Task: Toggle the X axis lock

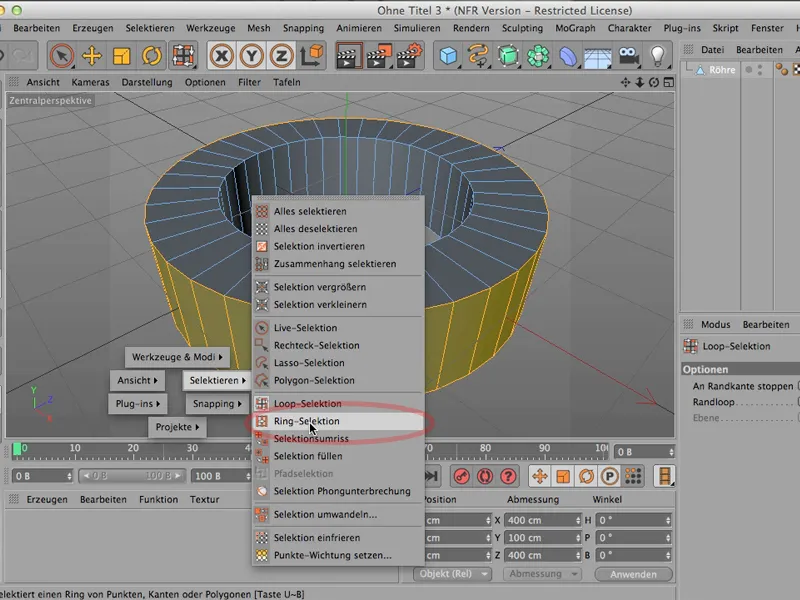Action: (220, 57)
